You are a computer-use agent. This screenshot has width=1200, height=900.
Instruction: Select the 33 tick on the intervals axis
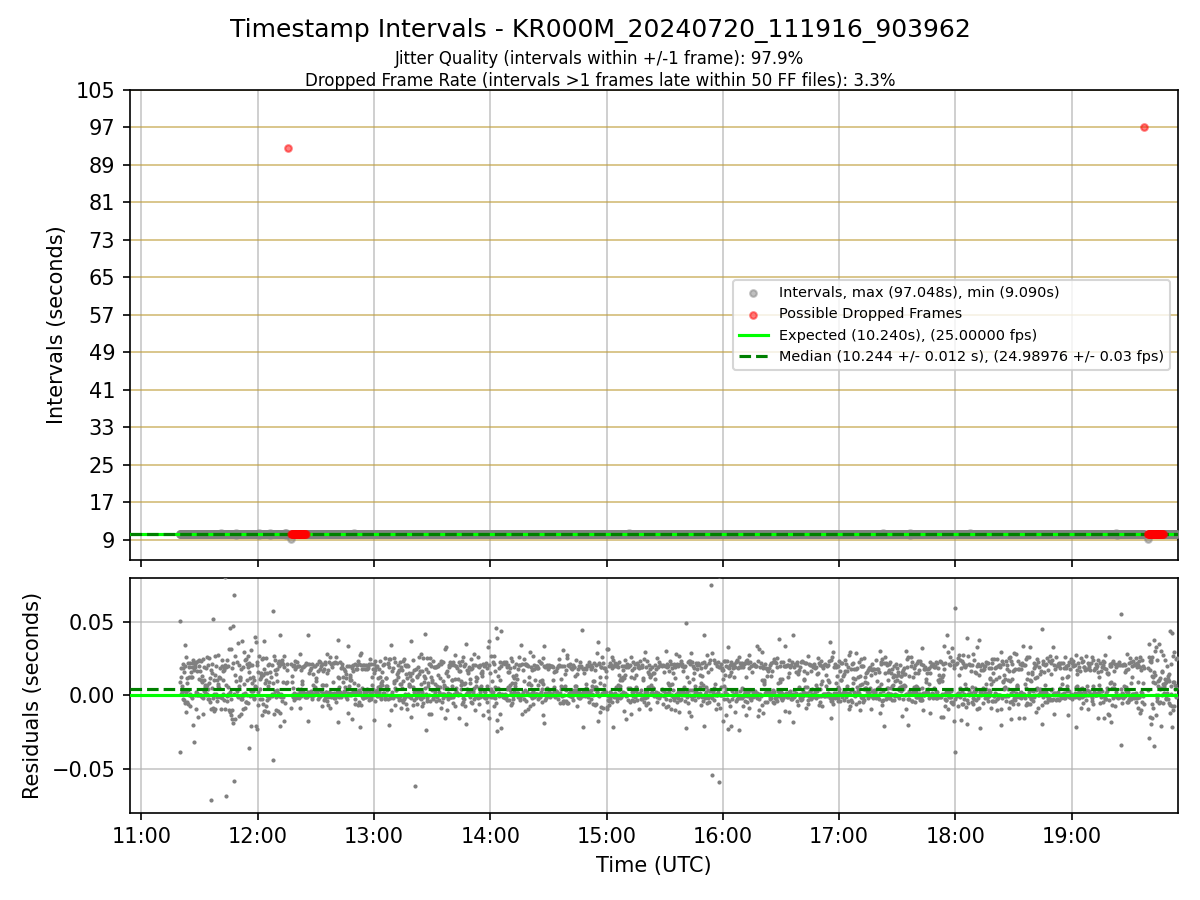point(102,427)
